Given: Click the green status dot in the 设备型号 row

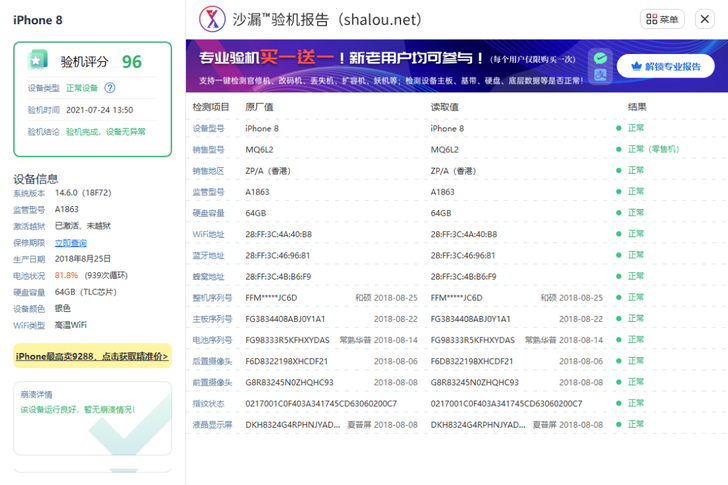Looking at the screenshot, I should pos(618,128).
